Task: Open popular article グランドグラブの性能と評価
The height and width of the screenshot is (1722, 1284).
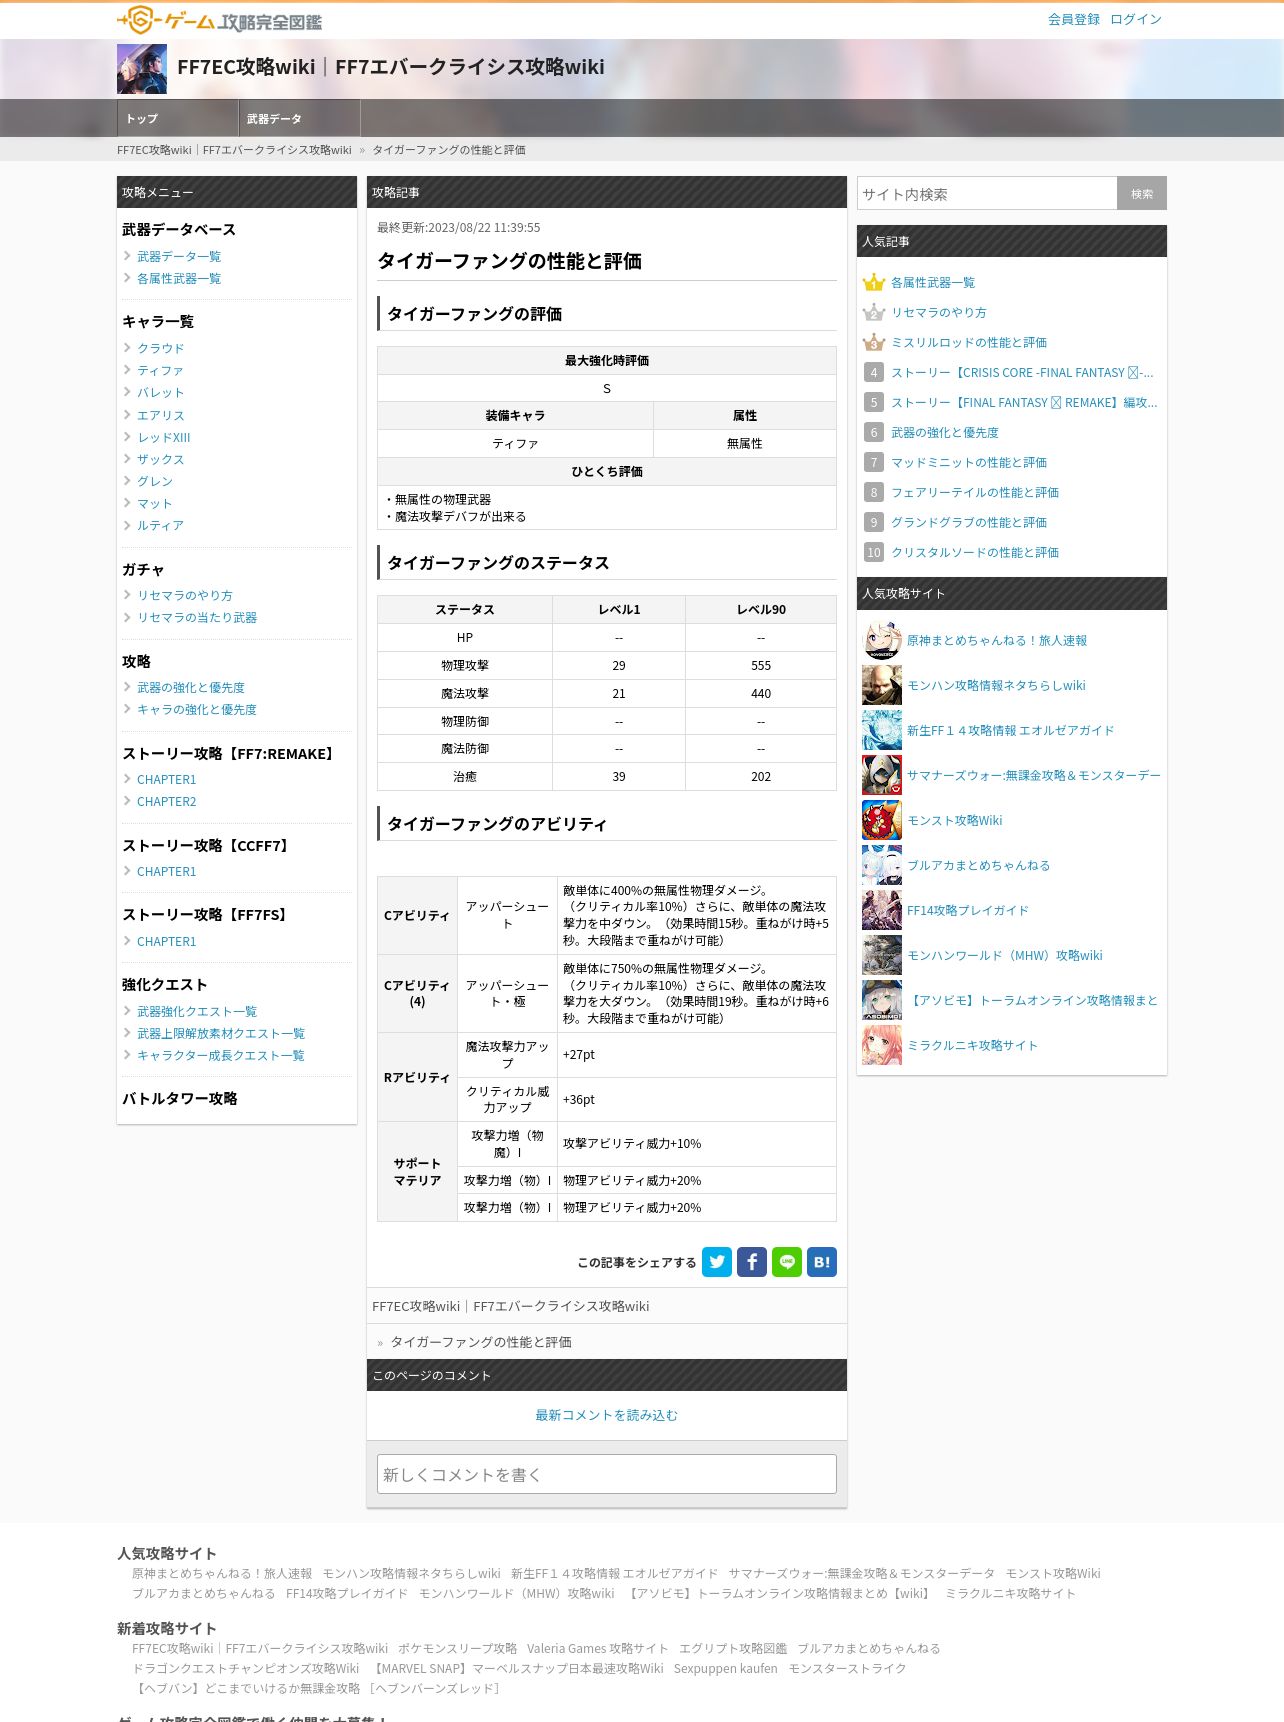Action: [x=969, y=522]
